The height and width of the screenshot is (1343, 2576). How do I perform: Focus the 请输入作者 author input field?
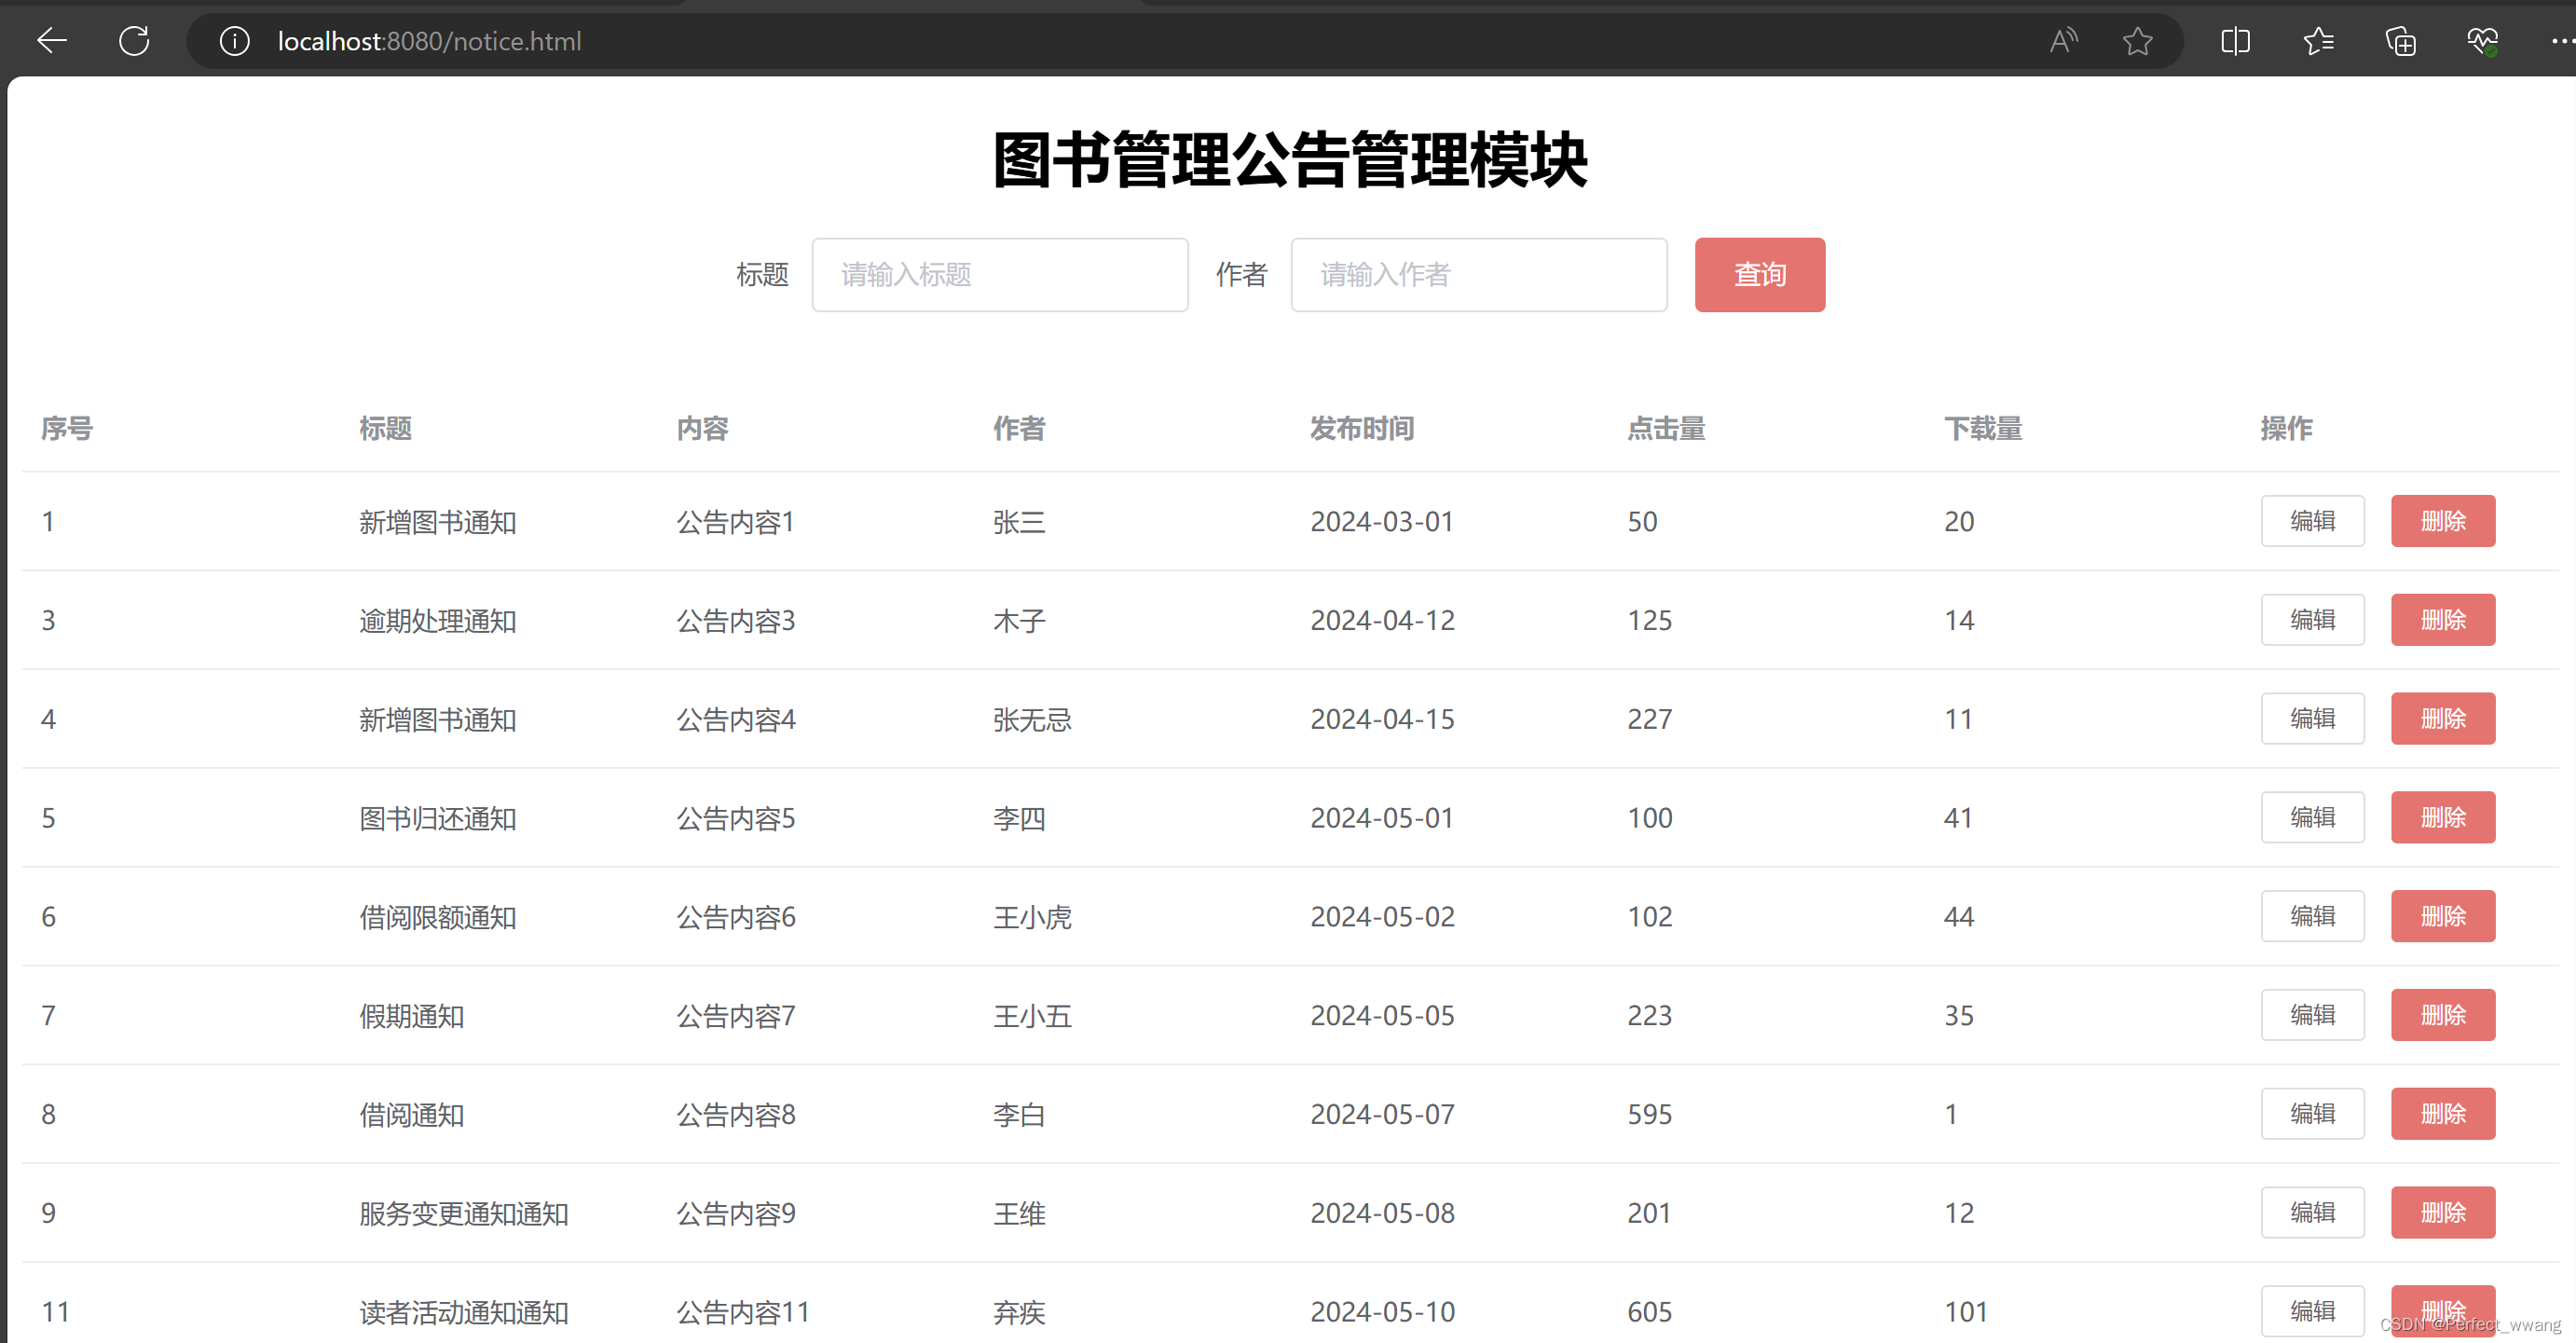[1478, 275]
